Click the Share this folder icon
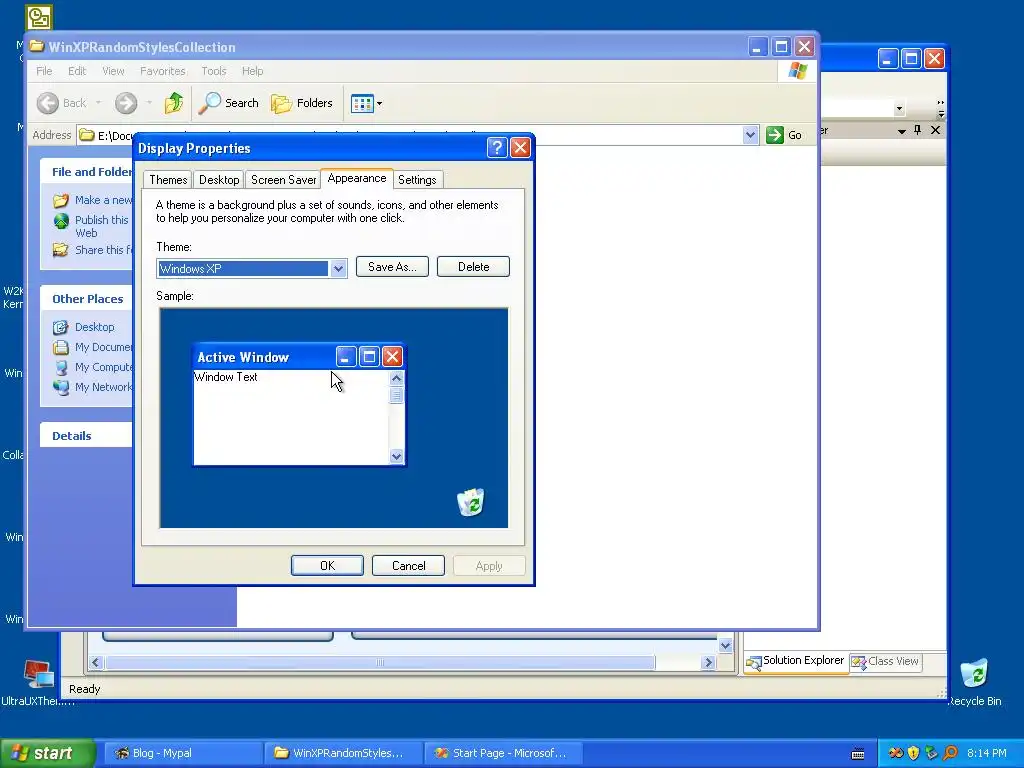The height and width of the screenshot is (768, 1024). click(x=61, y=250)
